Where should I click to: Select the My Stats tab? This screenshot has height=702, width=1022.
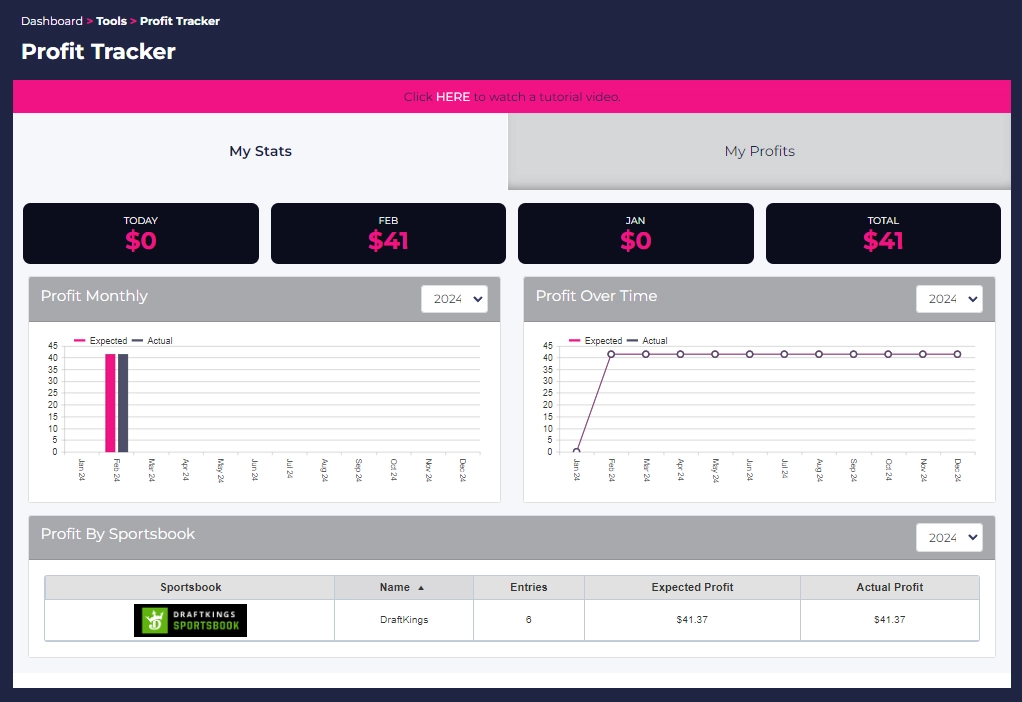pos(260,151)
